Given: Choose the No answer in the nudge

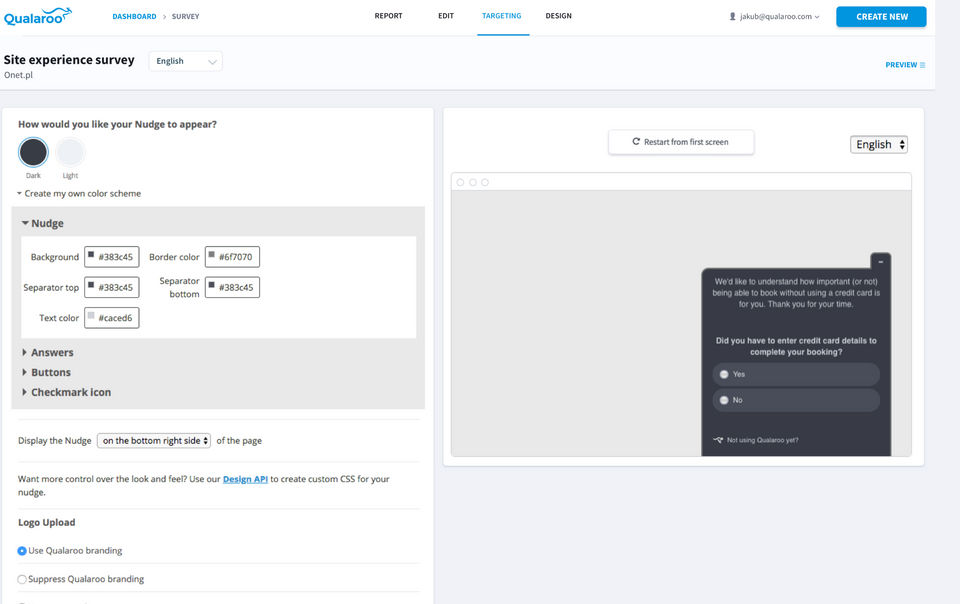Looking at the screenshot, I should click(796, 400).
